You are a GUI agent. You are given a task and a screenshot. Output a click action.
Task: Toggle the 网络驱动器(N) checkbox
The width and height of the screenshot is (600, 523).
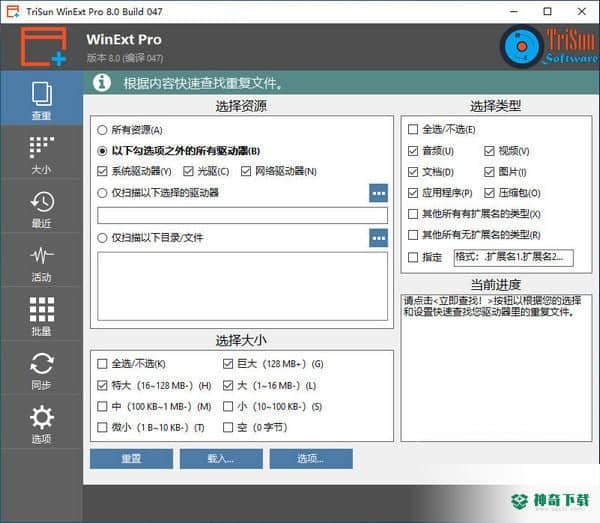tap(246, 171)
